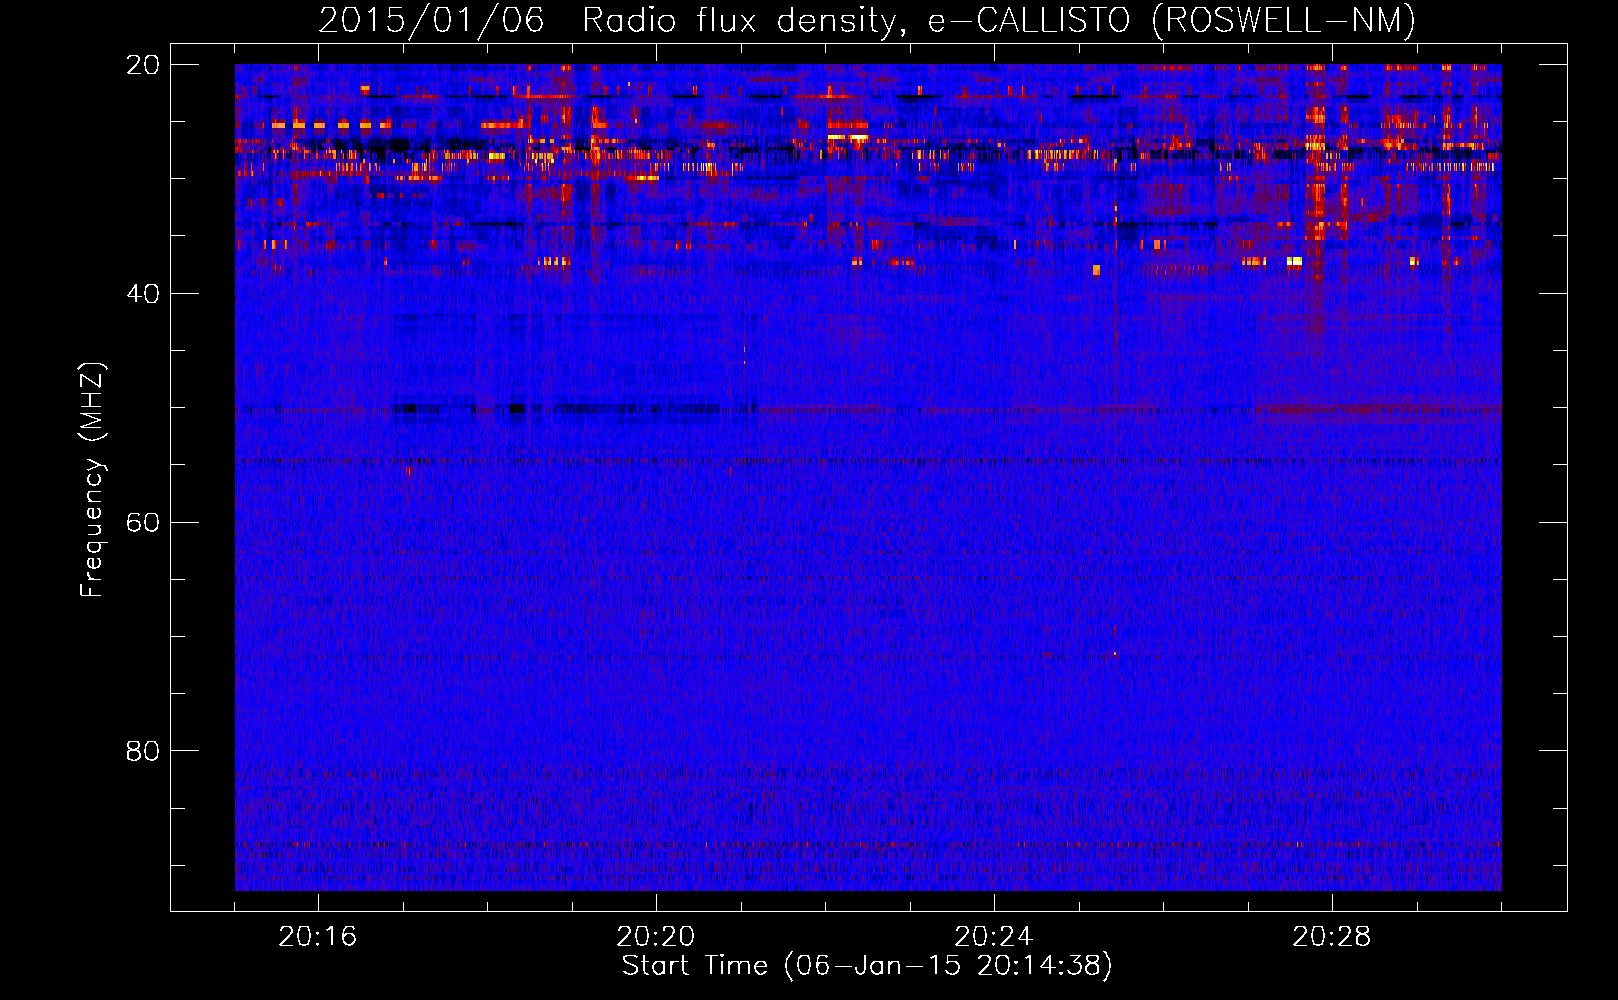Click the 'Frequency (MHZ)' axis label
The width and height of the screenshot is (1618, 1000).
(x=92, y=480)
